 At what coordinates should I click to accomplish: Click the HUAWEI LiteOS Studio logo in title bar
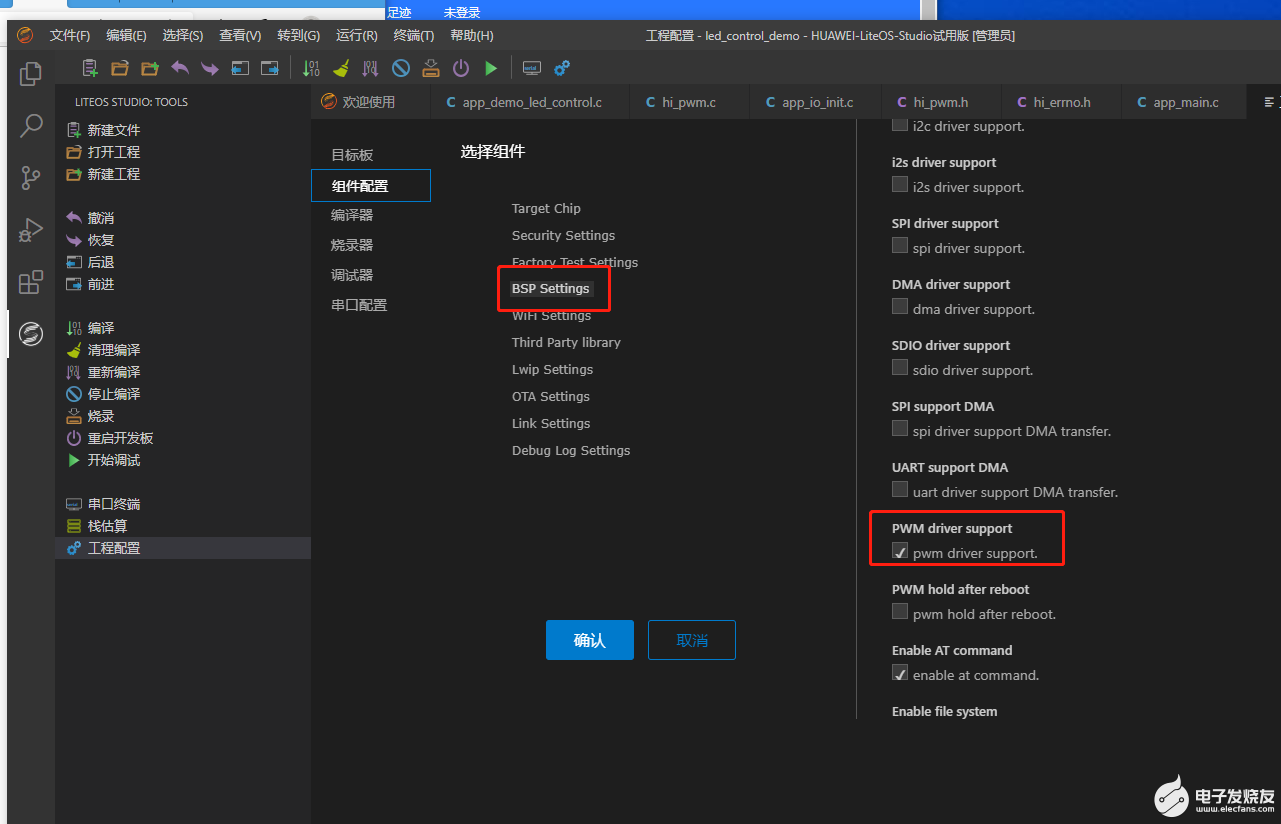tap(25, 35)
